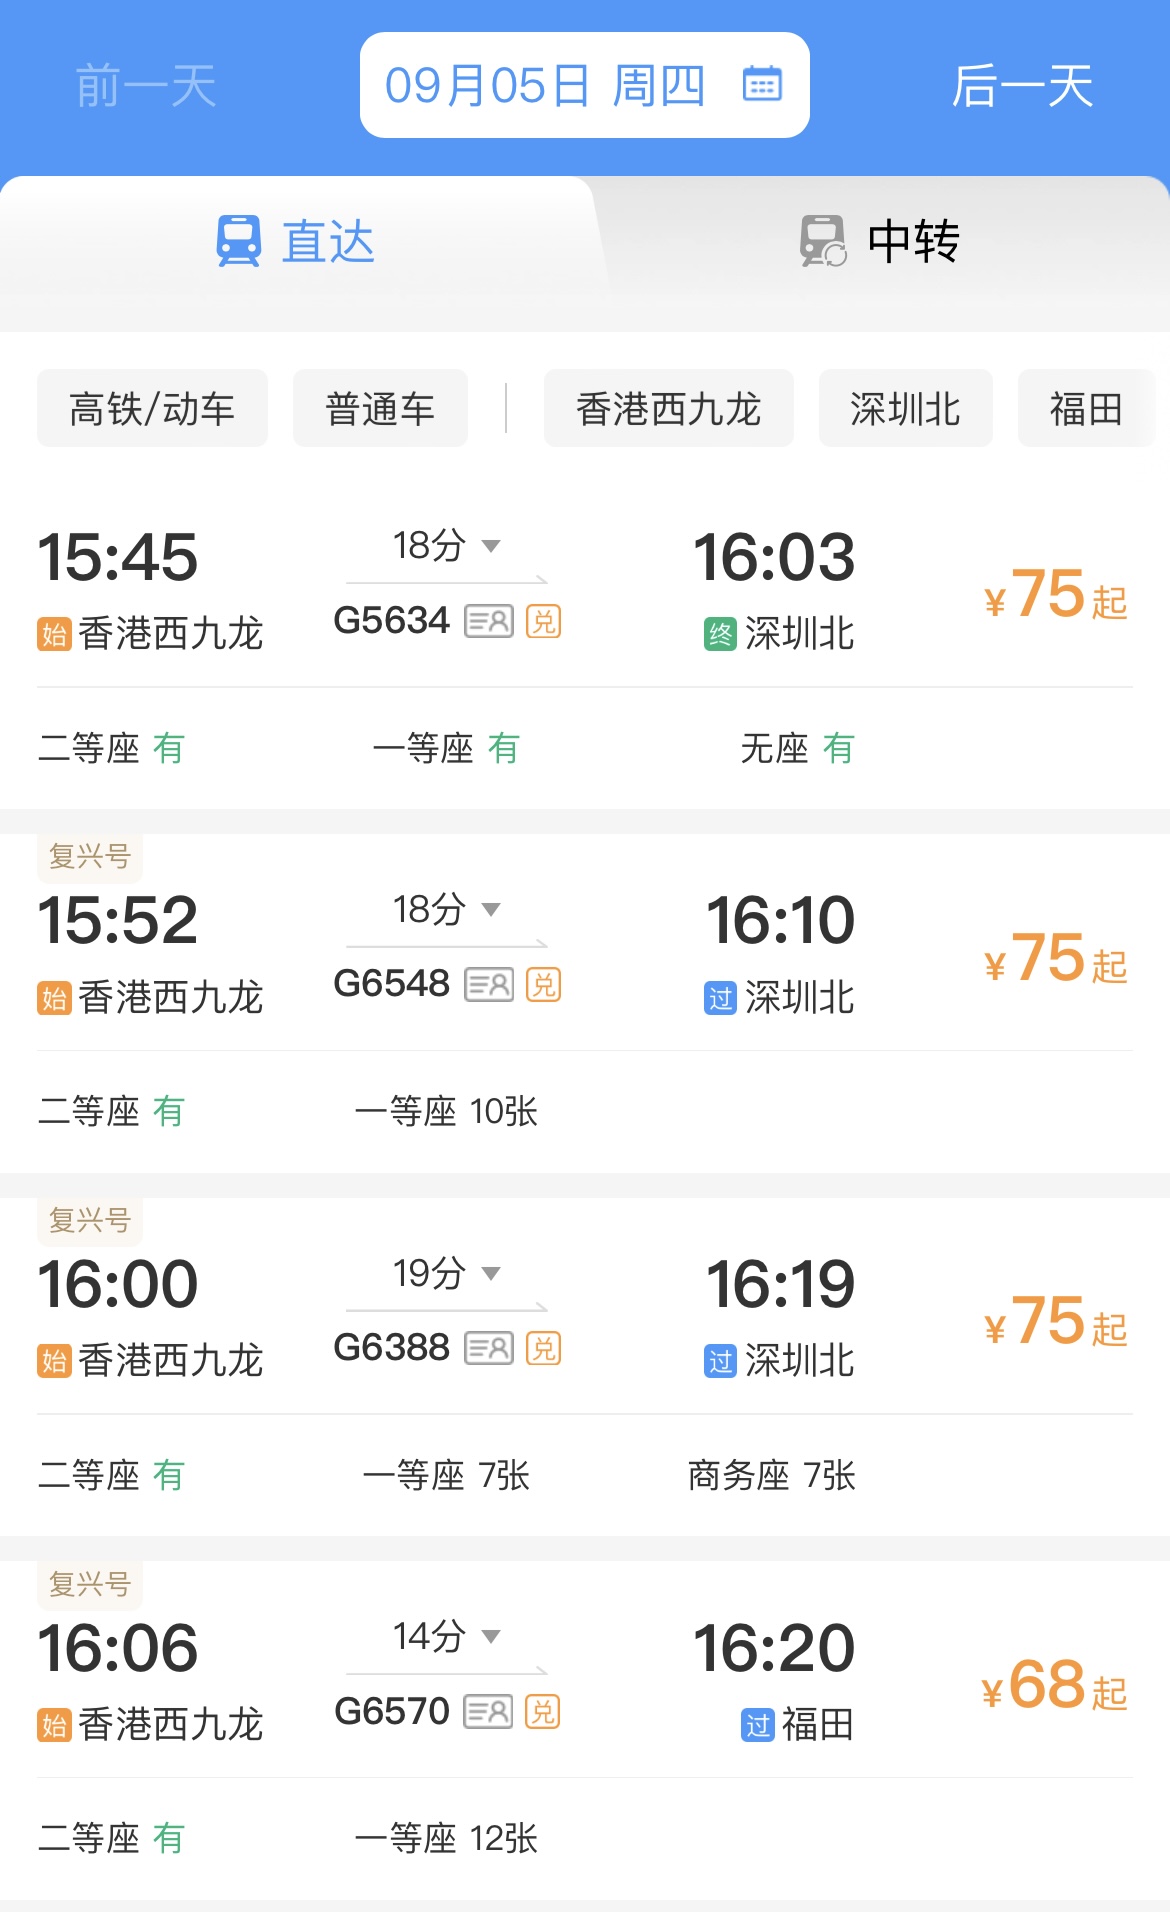Tap the ID card icon for G6388
The height and width of the screenshot is (1912, 1170).
pyautogui.click(x=489, y=1349)
